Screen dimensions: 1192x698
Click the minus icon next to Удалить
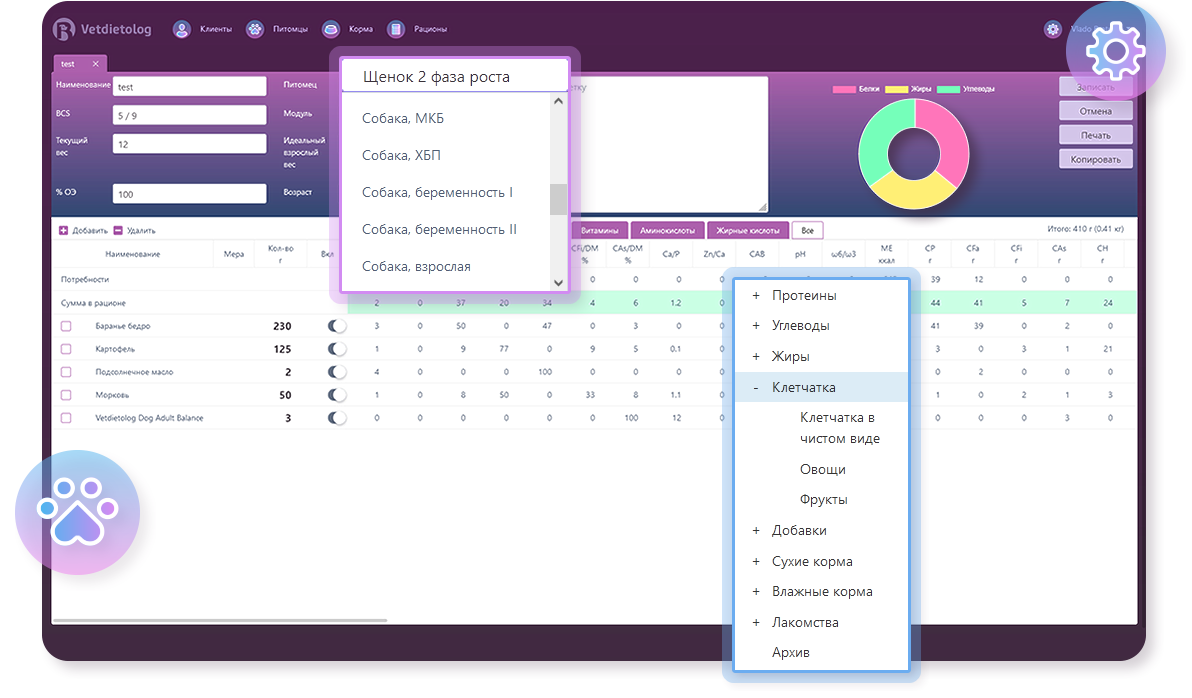[x=118, y=230]
